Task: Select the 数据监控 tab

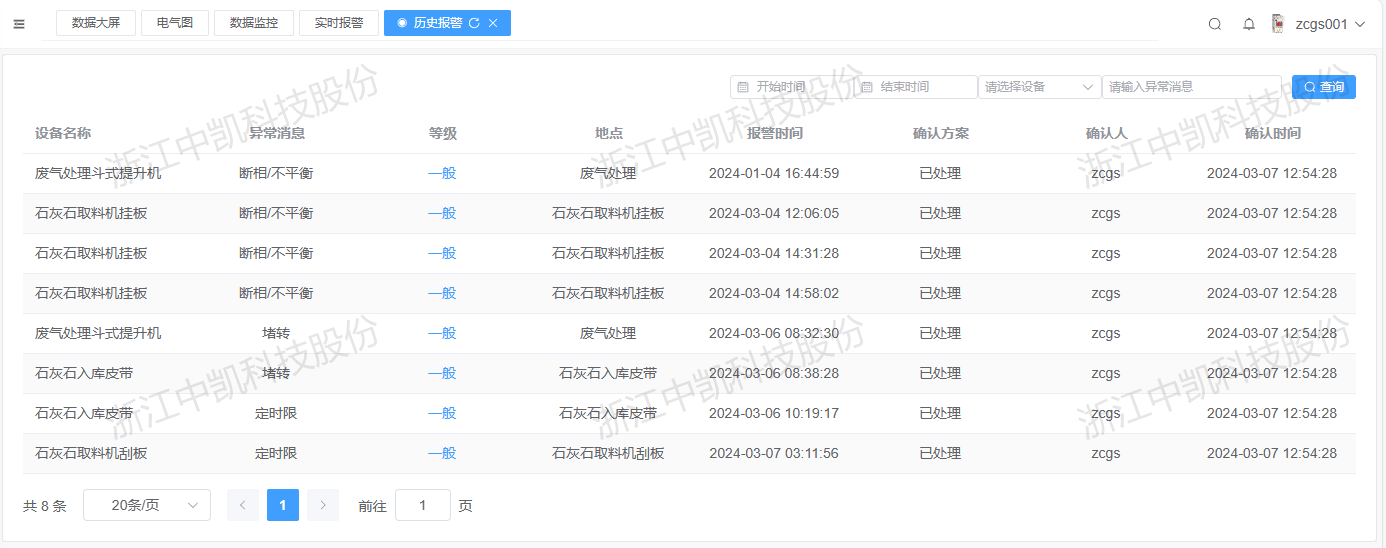Action: pyautogui.click(x=254, y=23)
